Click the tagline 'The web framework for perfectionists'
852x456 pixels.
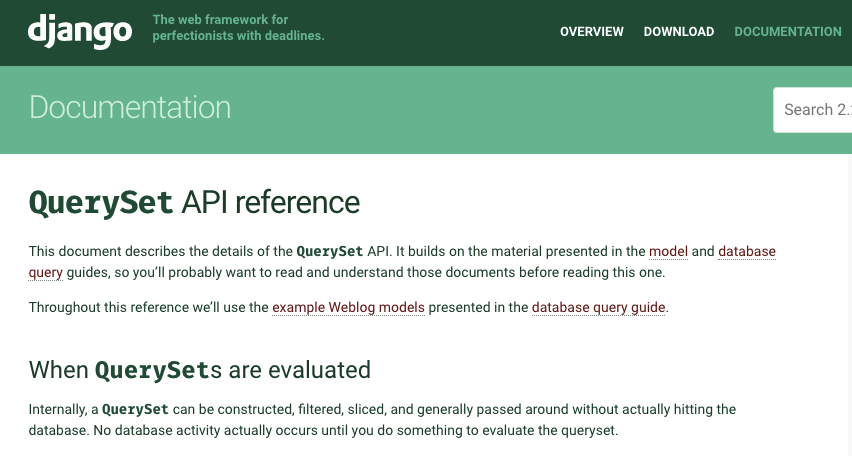point(238,28)
